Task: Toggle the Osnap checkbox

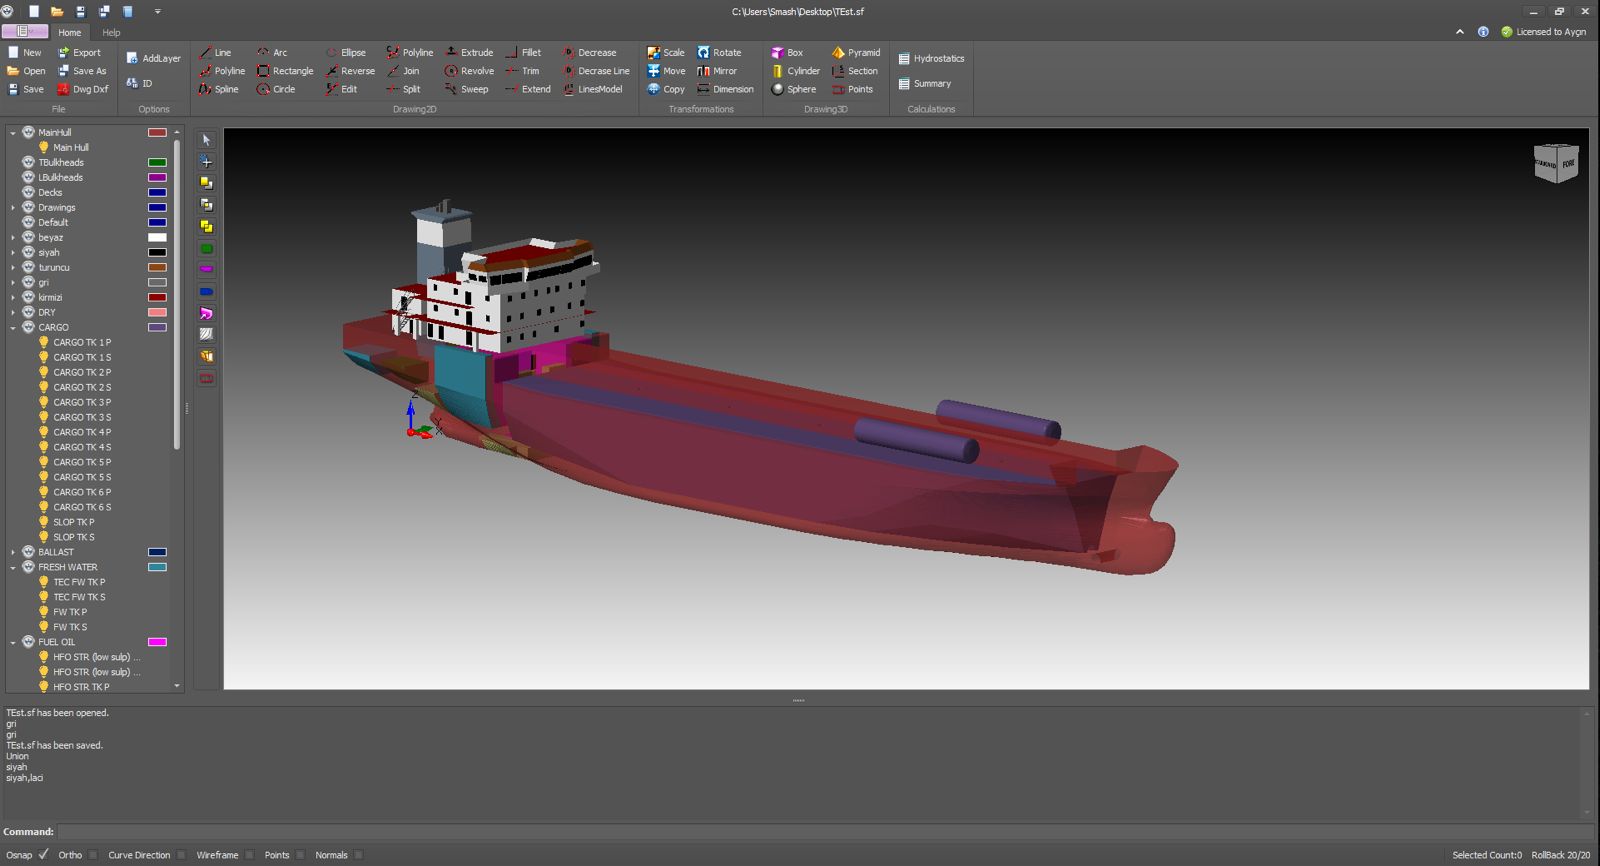Action: click(43, 855)
